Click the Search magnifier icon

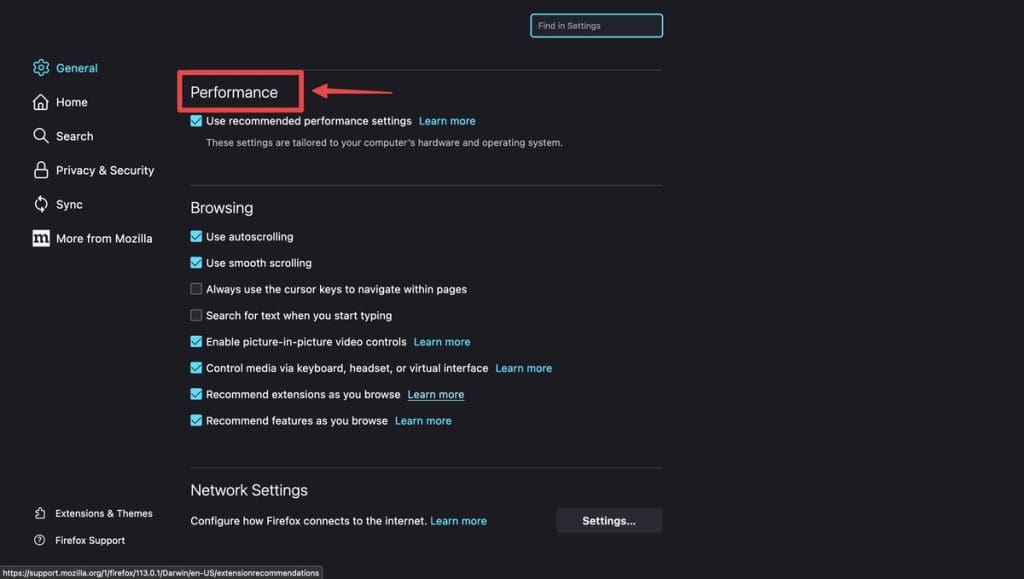pyautogui.click(x=41, y=136)
